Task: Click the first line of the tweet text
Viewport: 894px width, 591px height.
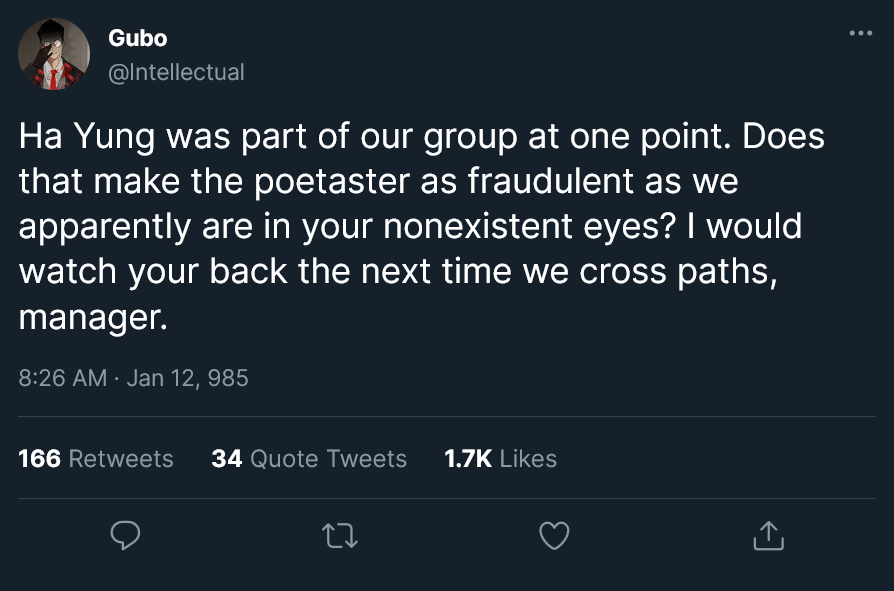Action: (x=420, y=138)
